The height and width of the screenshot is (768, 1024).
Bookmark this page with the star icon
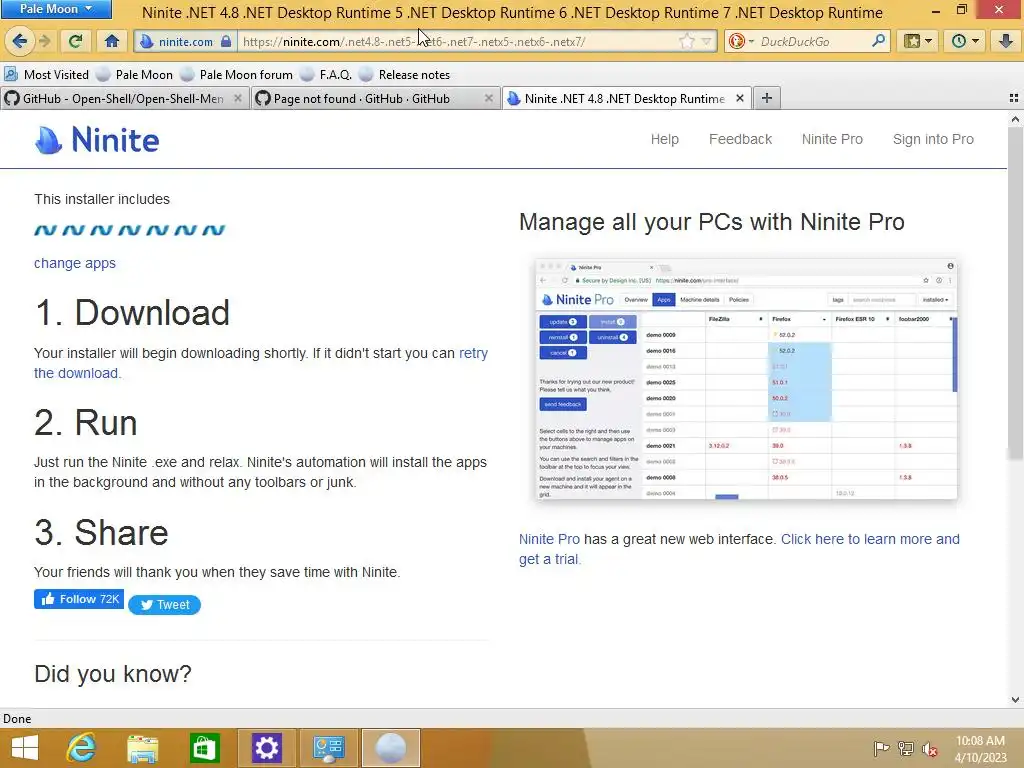click(686, 42)
